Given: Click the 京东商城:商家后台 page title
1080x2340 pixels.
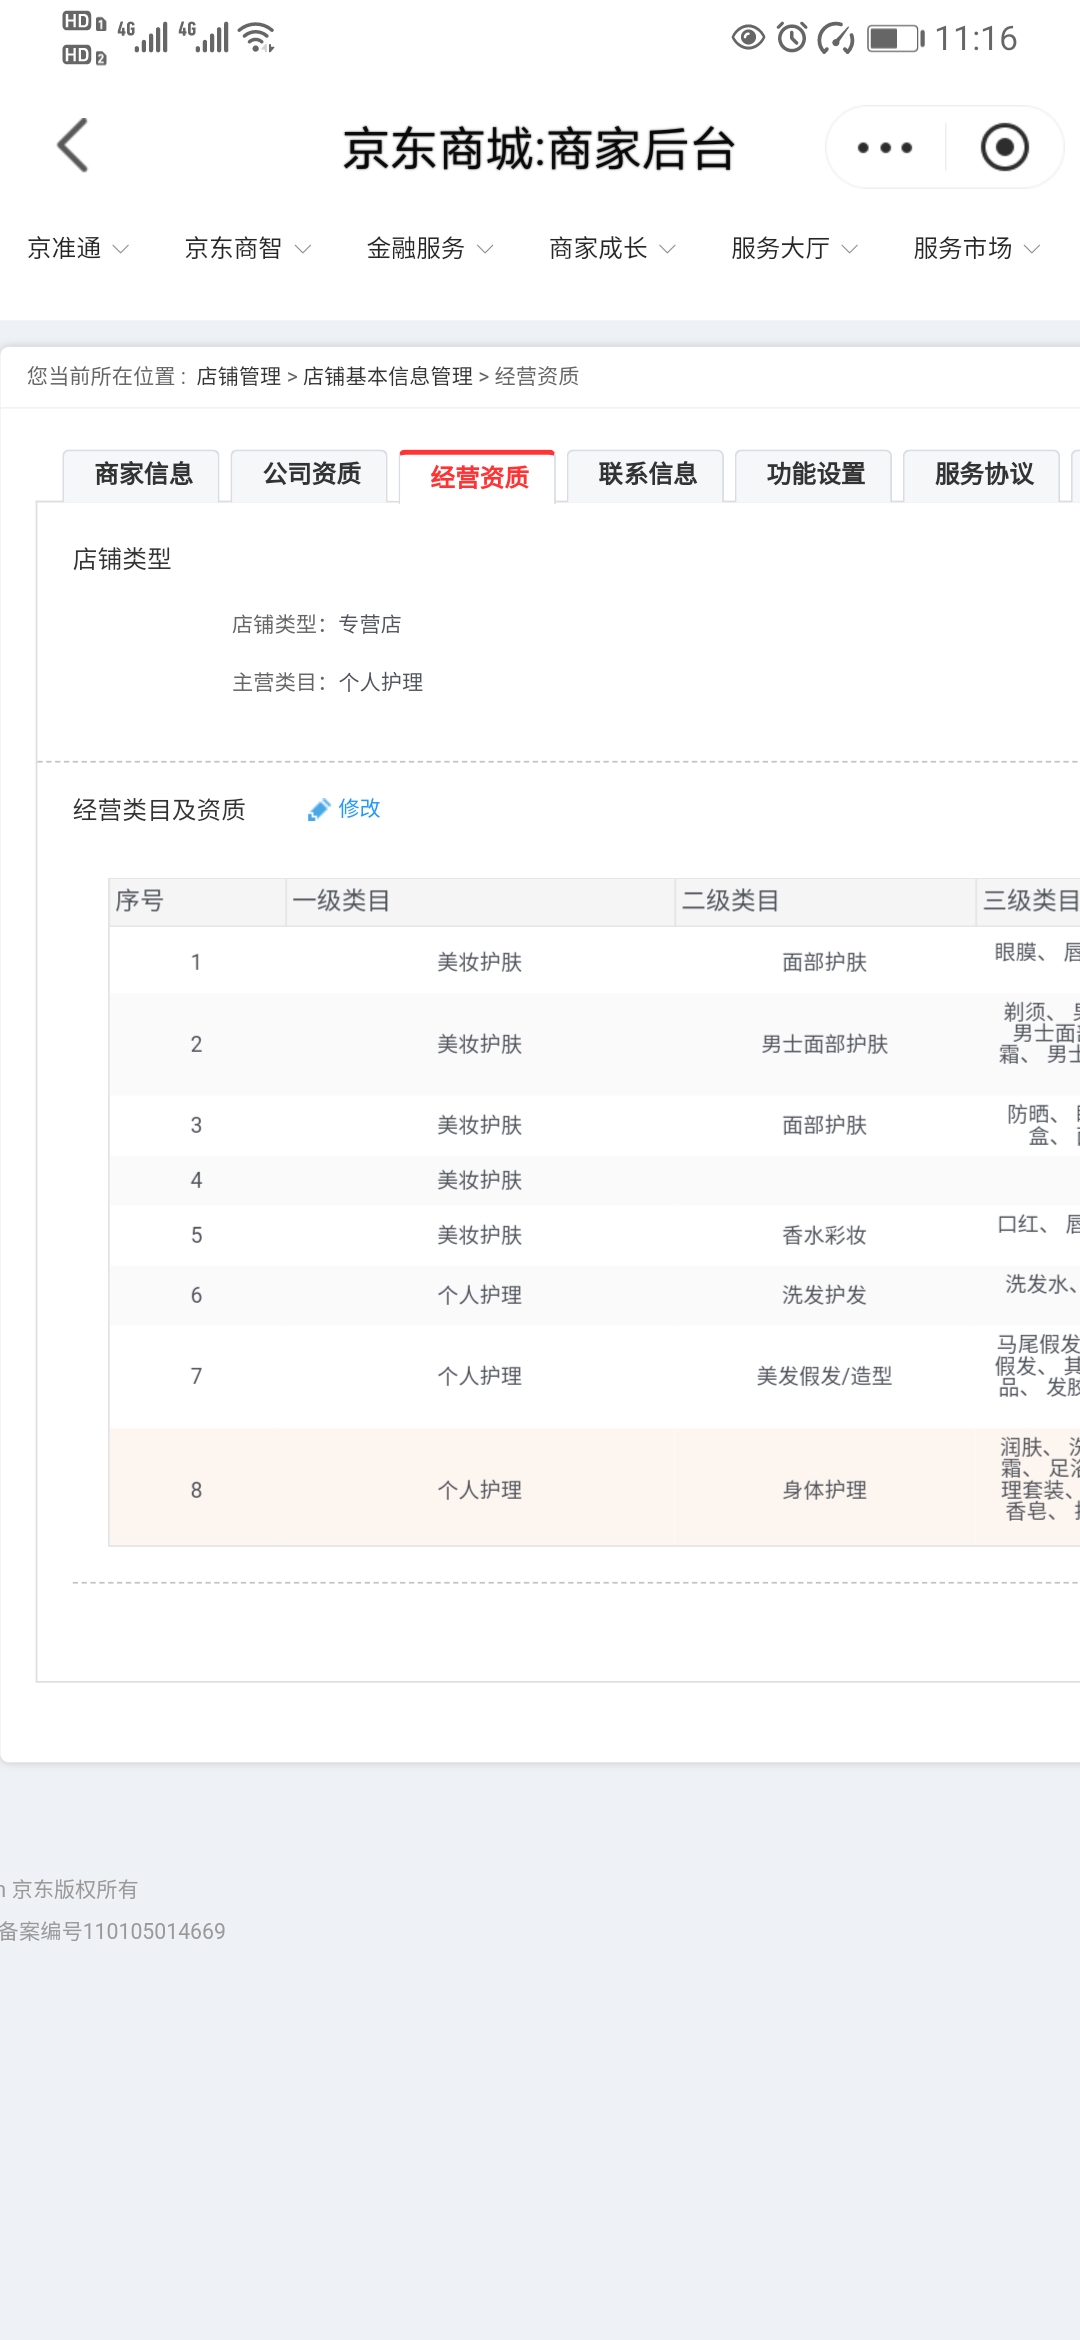Looking at the screenshot, I should point(539,149).
